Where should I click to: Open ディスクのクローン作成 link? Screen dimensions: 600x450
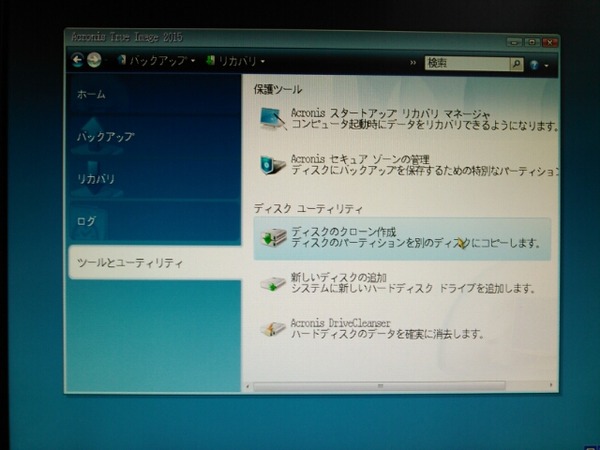tap(343, 232)
